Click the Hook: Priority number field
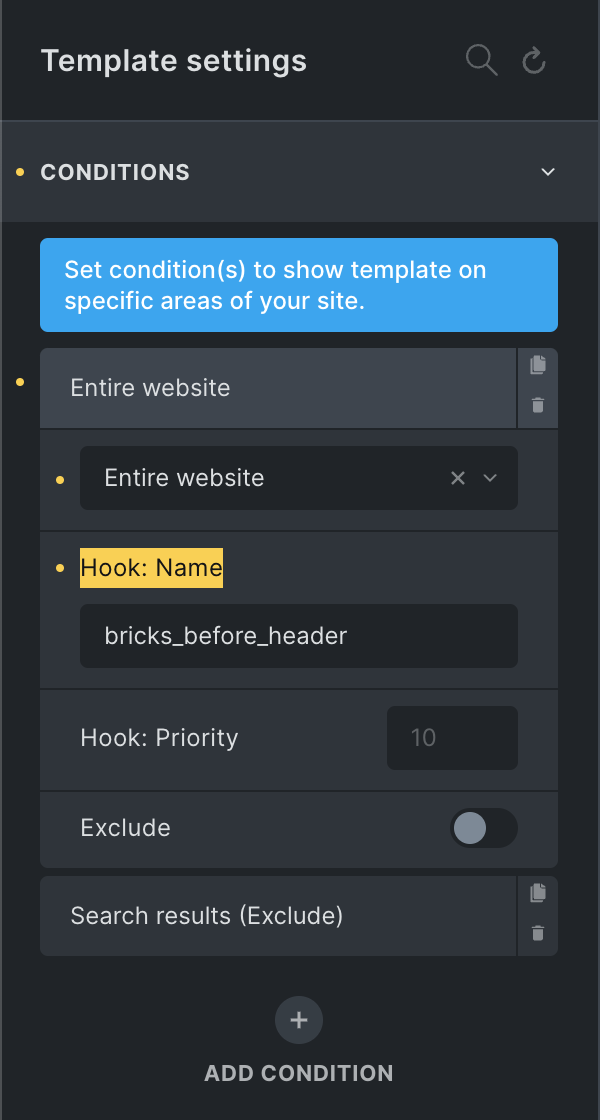 pos(452,738)
